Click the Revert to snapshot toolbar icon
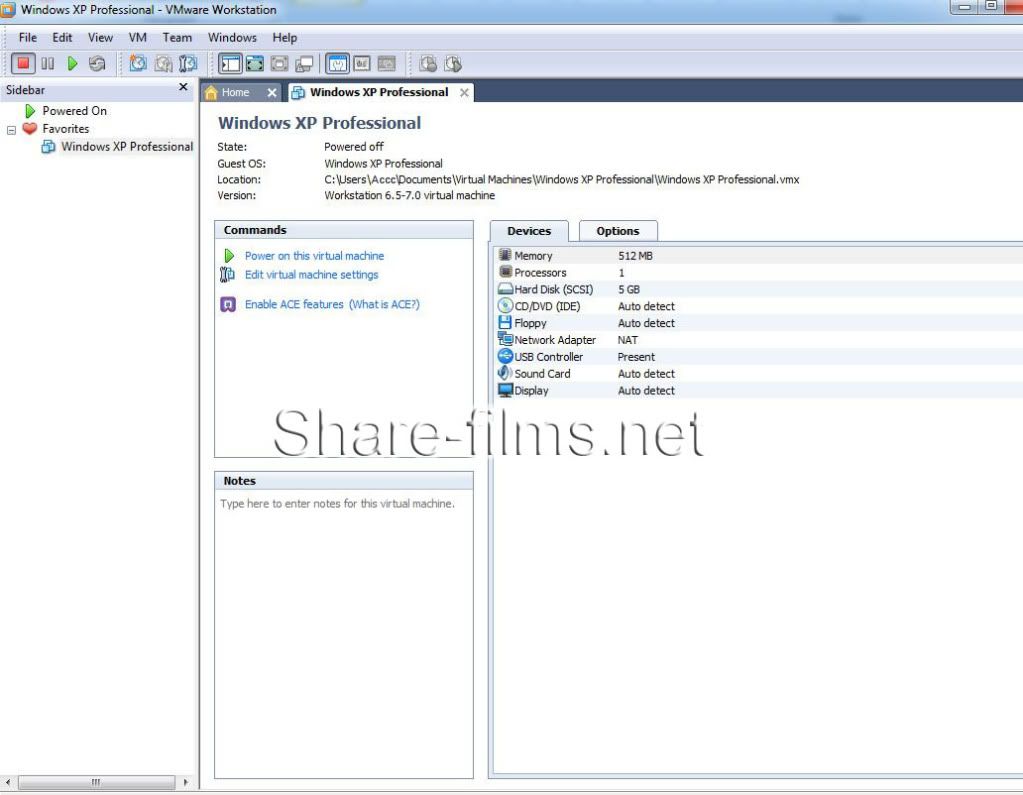The width and height of the screenshot is (1023, 795). [163, 63]
